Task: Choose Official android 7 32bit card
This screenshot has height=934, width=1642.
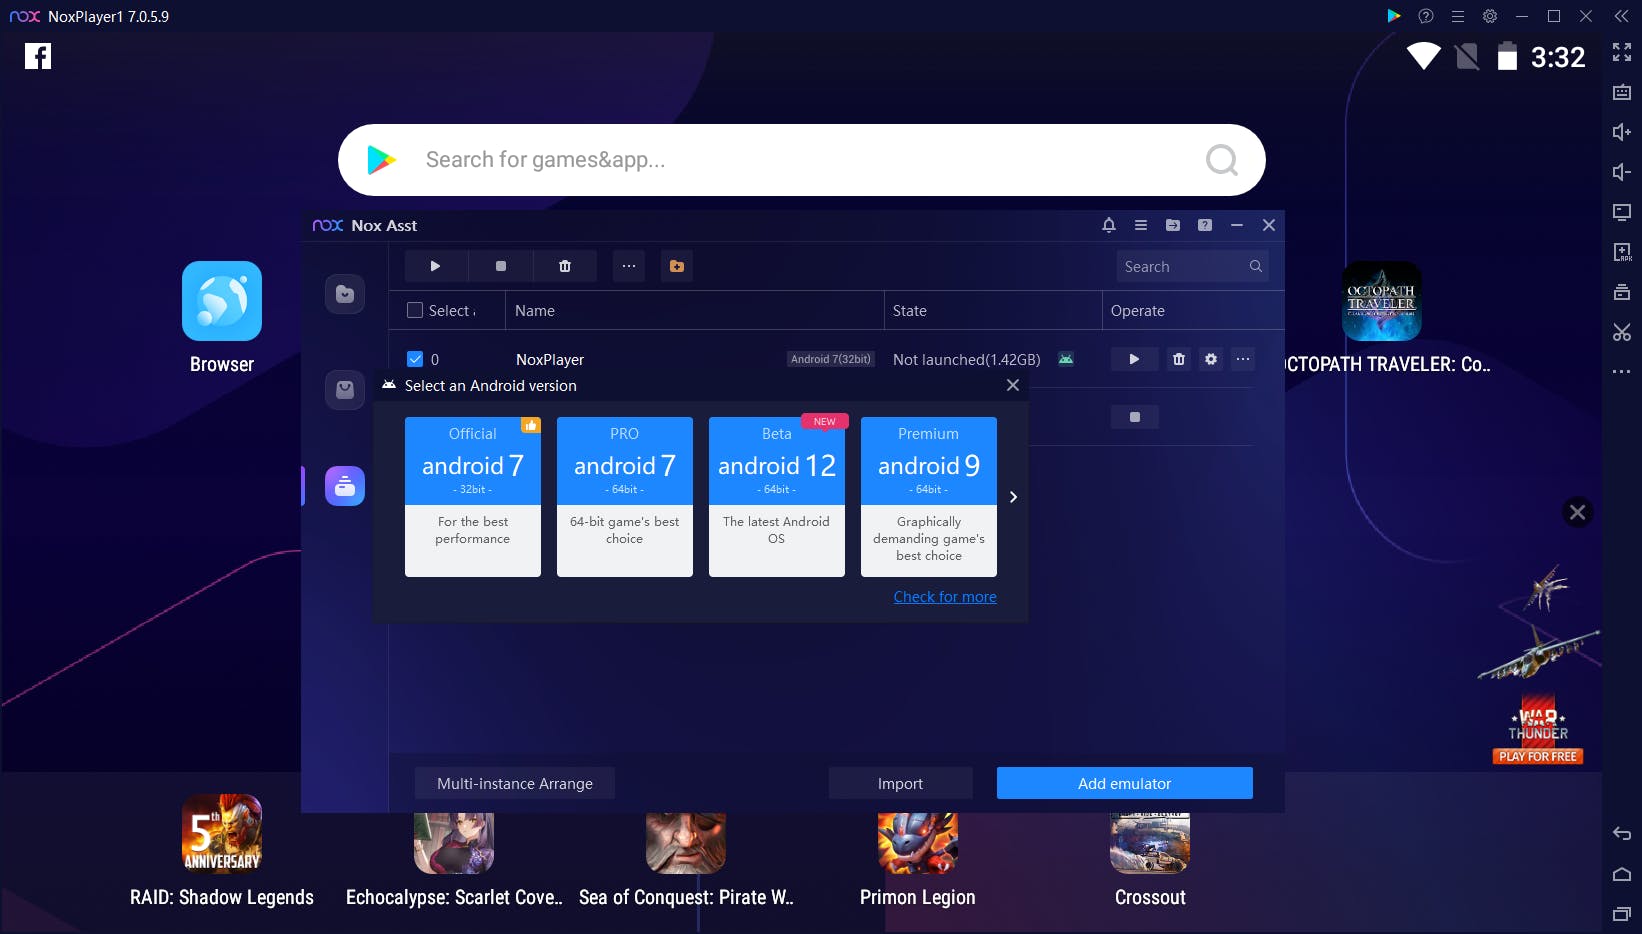Action: 473,497
